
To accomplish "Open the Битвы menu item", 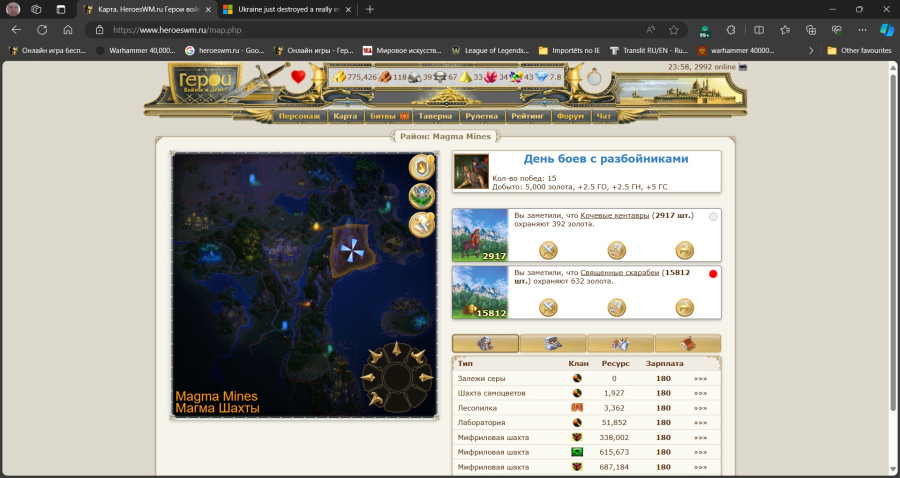I will 389,116.
